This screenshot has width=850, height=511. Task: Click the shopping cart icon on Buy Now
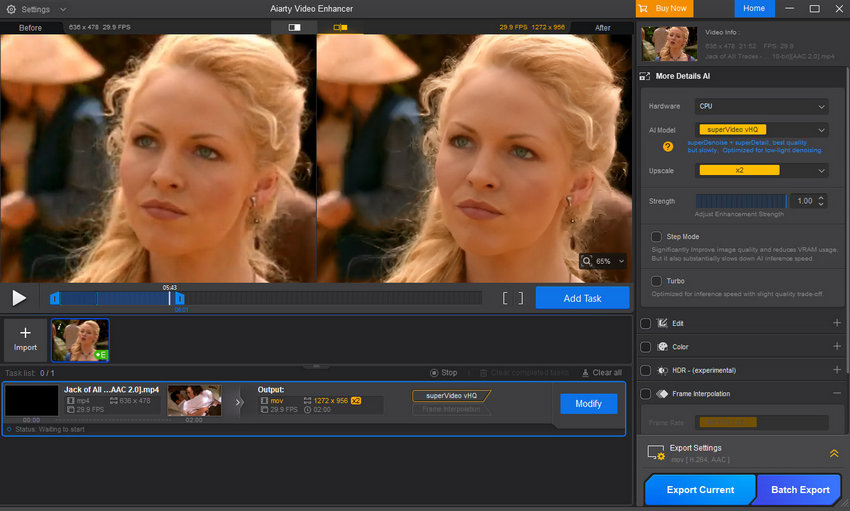pos(643,9)
